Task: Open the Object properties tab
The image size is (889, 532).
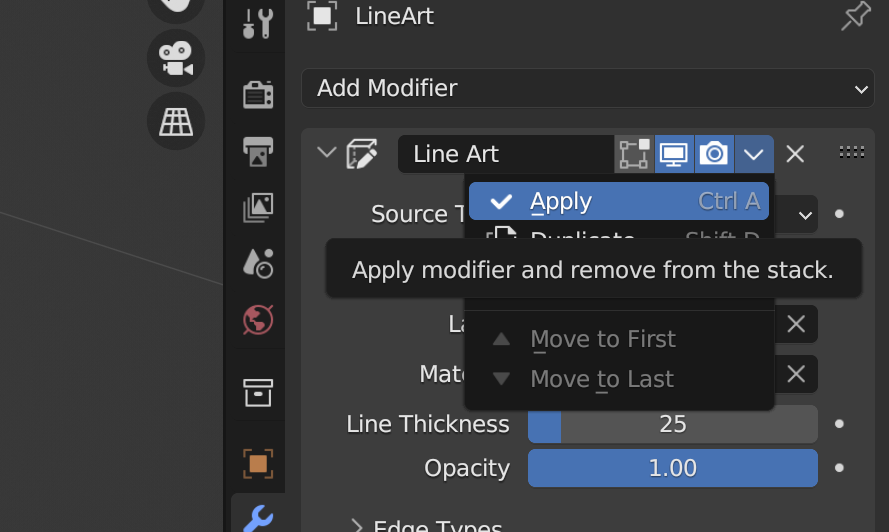Action: (x=258, y=463)
